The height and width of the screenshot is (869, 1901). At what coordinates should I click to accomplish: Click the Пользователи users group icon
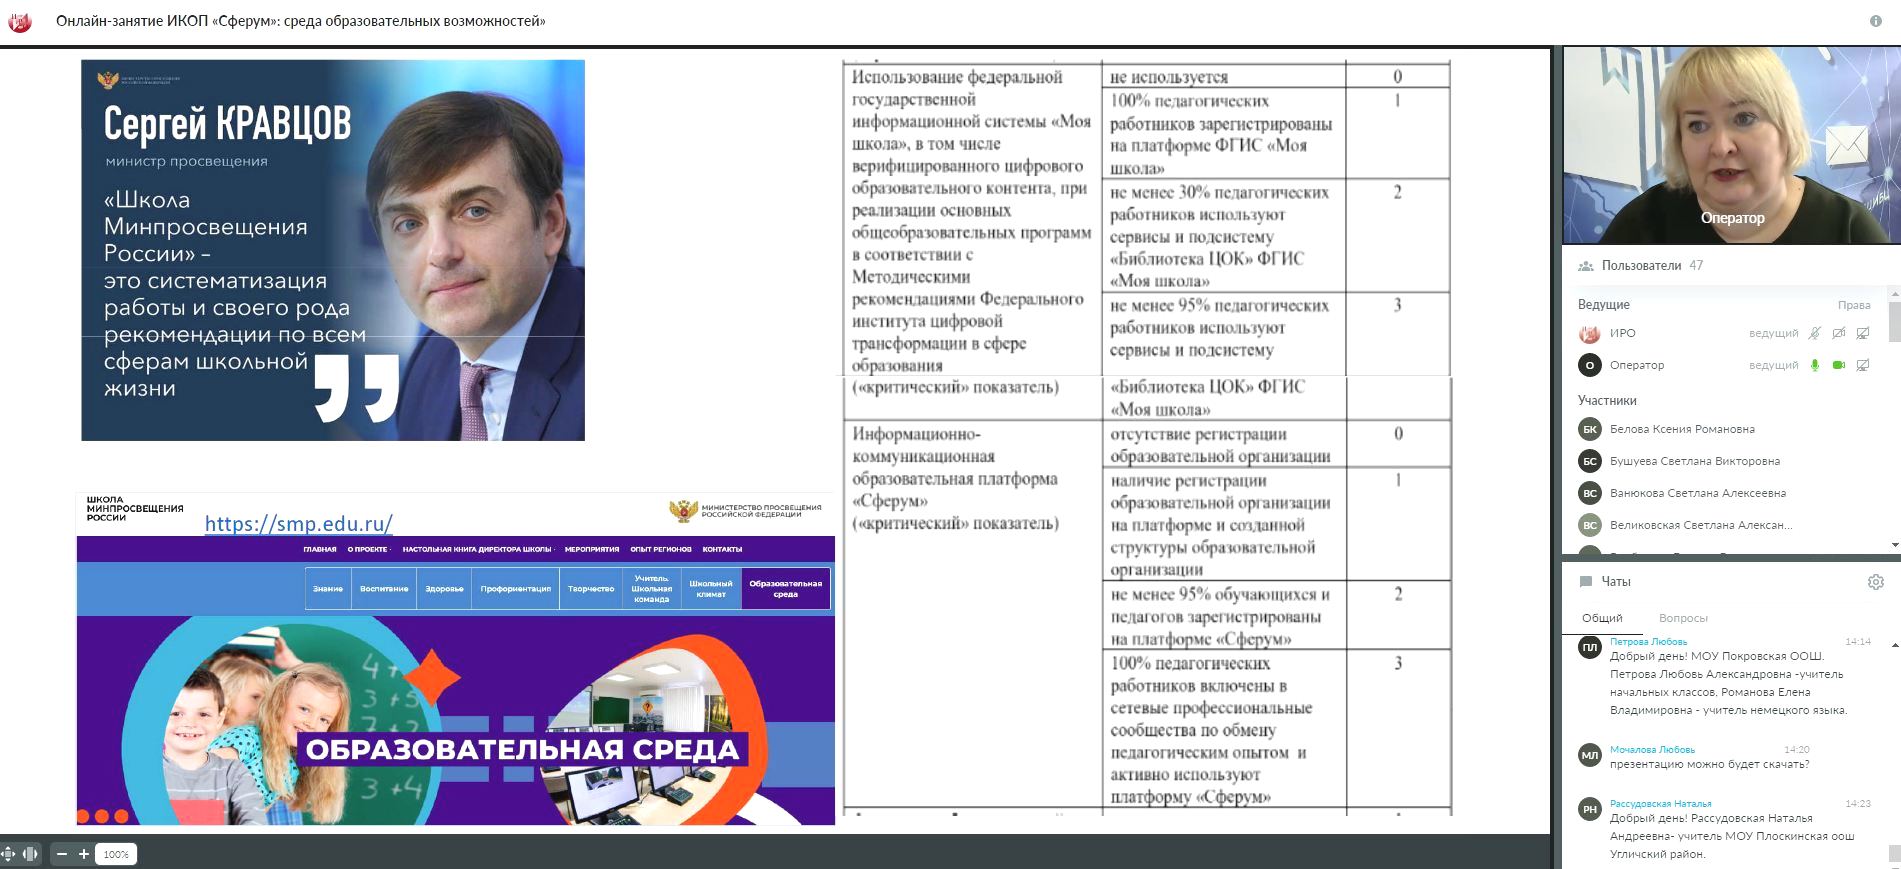click(x=1585, y=266)
